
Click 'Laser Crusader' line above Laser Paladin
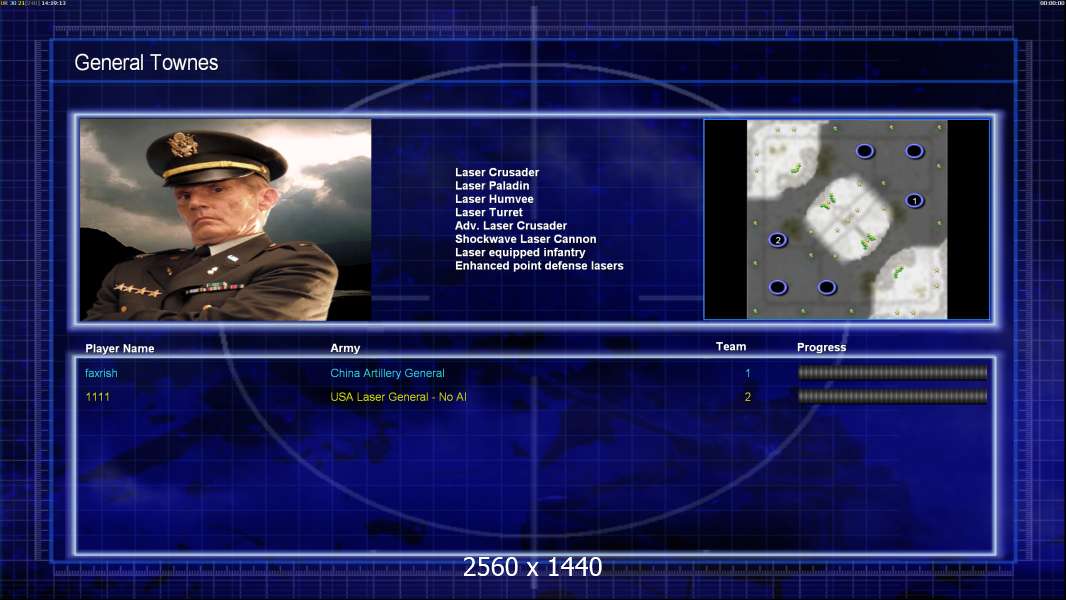[x=497, y=173]
